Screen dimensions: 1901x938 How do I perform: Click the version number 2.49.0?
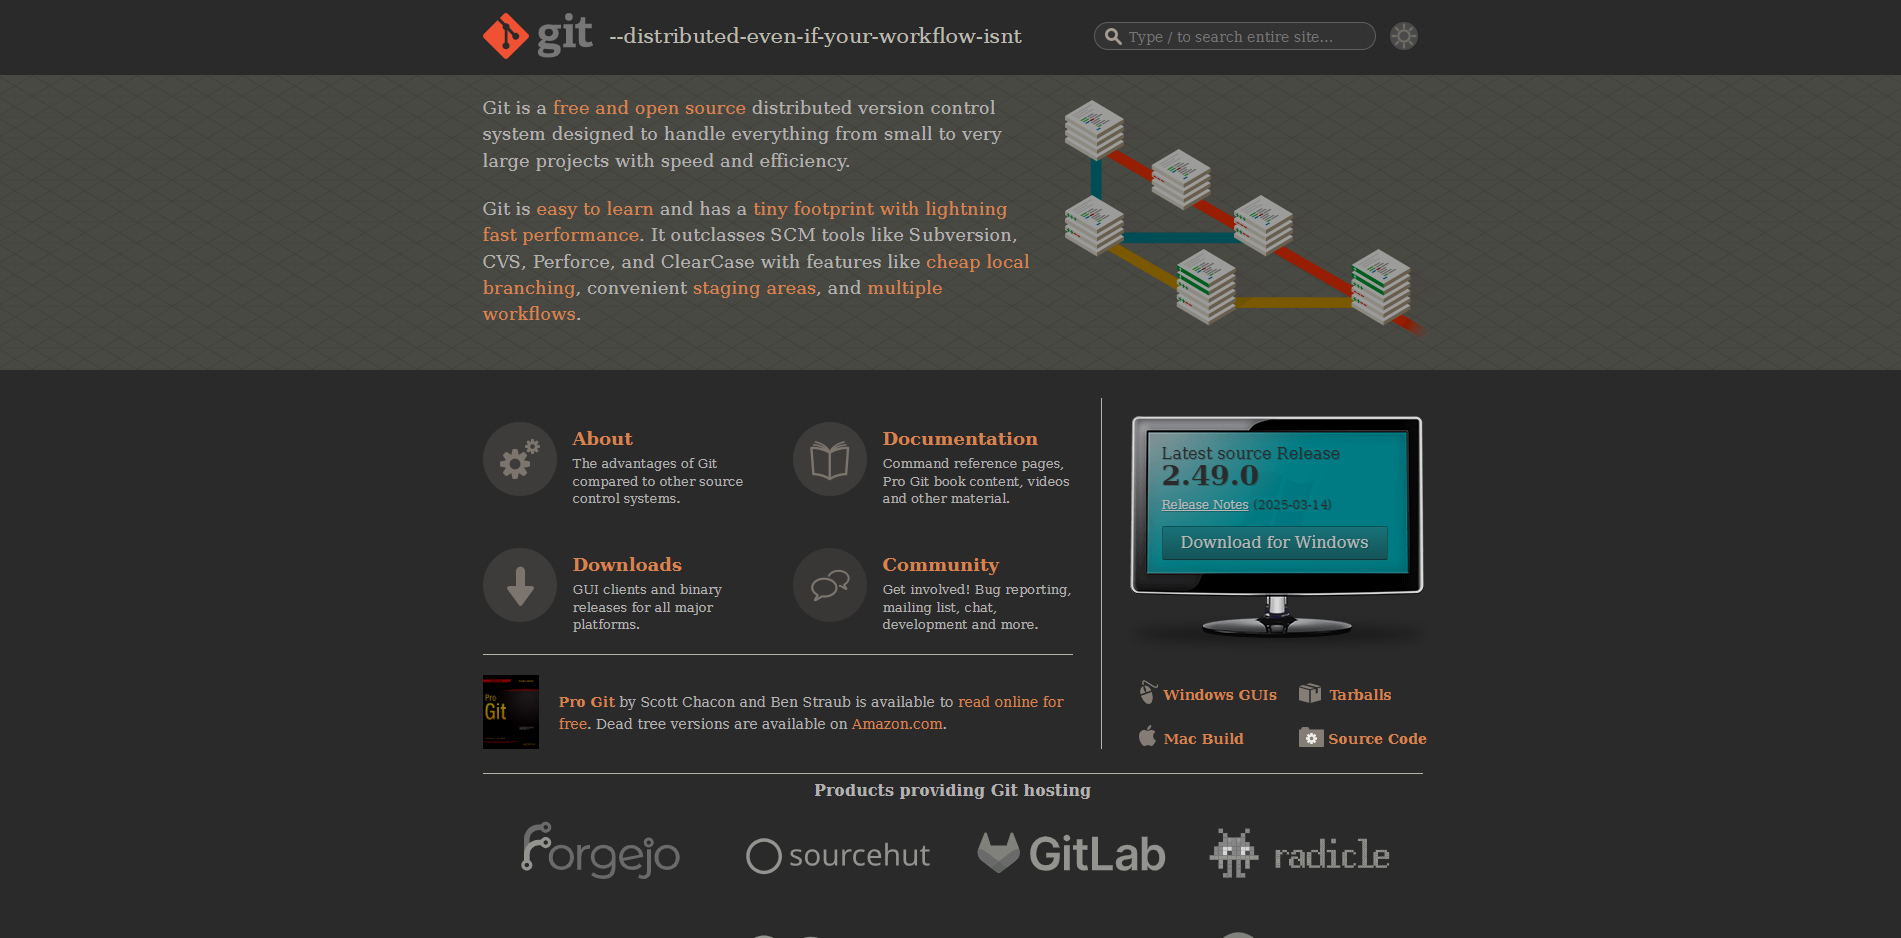coord(1210,476)
